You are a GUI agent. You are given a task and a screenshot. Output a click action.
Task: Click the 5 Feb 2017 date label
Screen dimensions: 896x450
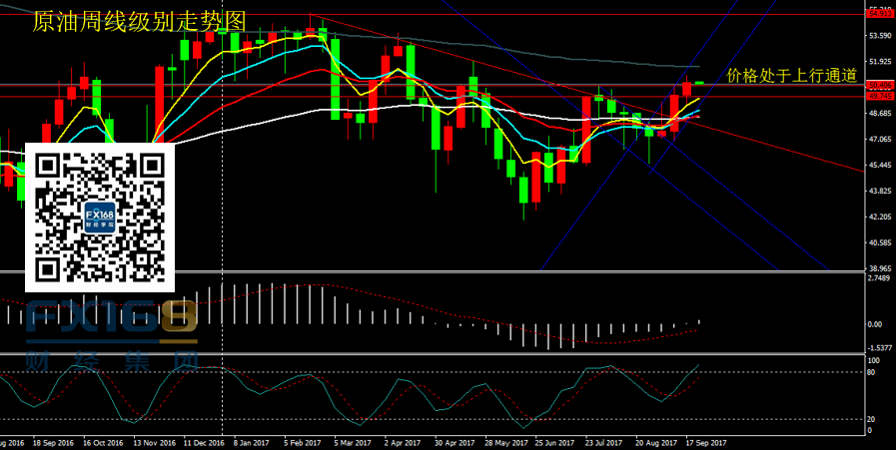click(303, 441)
